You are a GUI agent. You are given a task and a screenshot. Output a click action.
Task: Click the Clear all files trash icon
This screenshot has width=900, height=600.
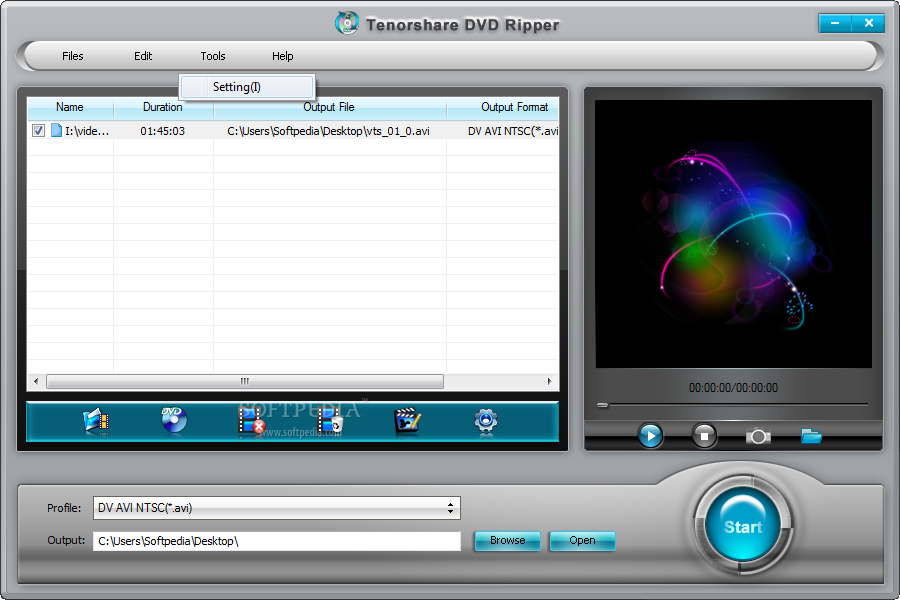[x=330, y=421]
